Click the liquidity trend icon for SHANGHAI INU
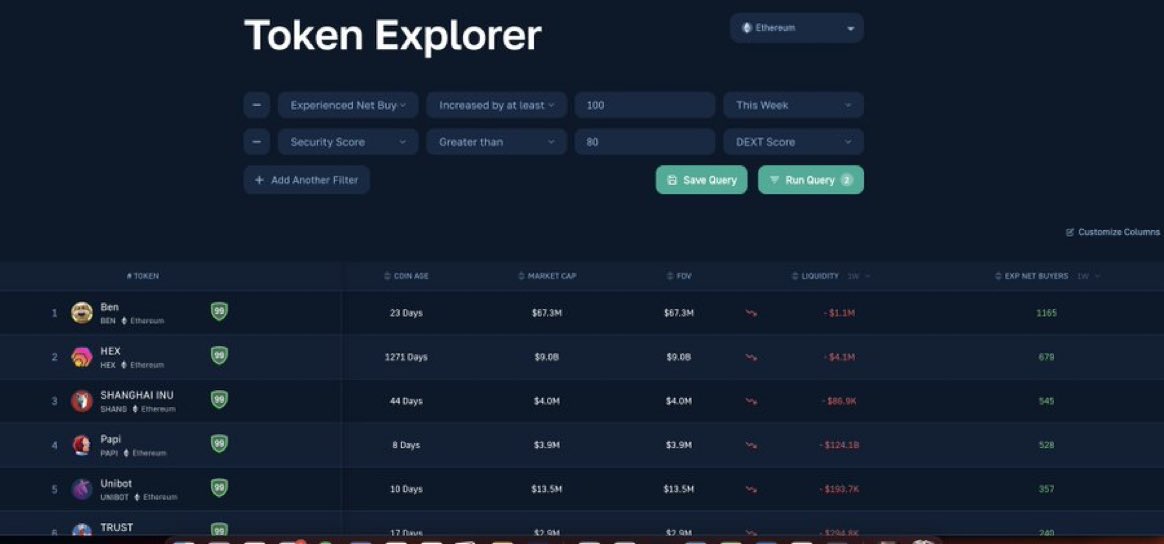Viewport: 1164px width, 544px height. [751, 402]
